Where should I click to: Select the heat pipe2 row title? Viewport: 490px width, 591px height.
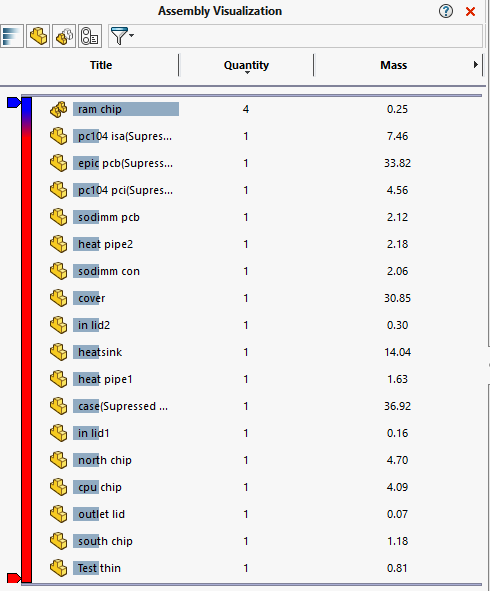[106, 244]
